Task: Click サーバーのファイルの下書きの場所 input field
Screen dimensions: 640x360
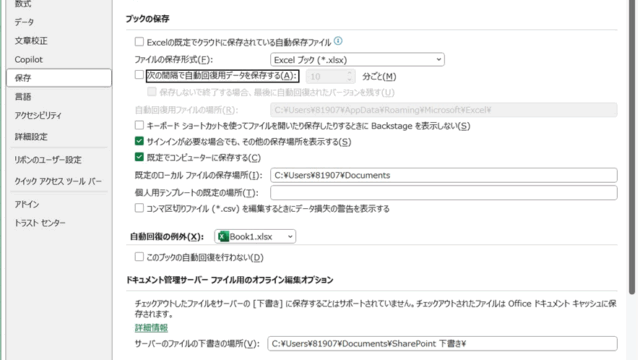Action: (x=442, y=344)
